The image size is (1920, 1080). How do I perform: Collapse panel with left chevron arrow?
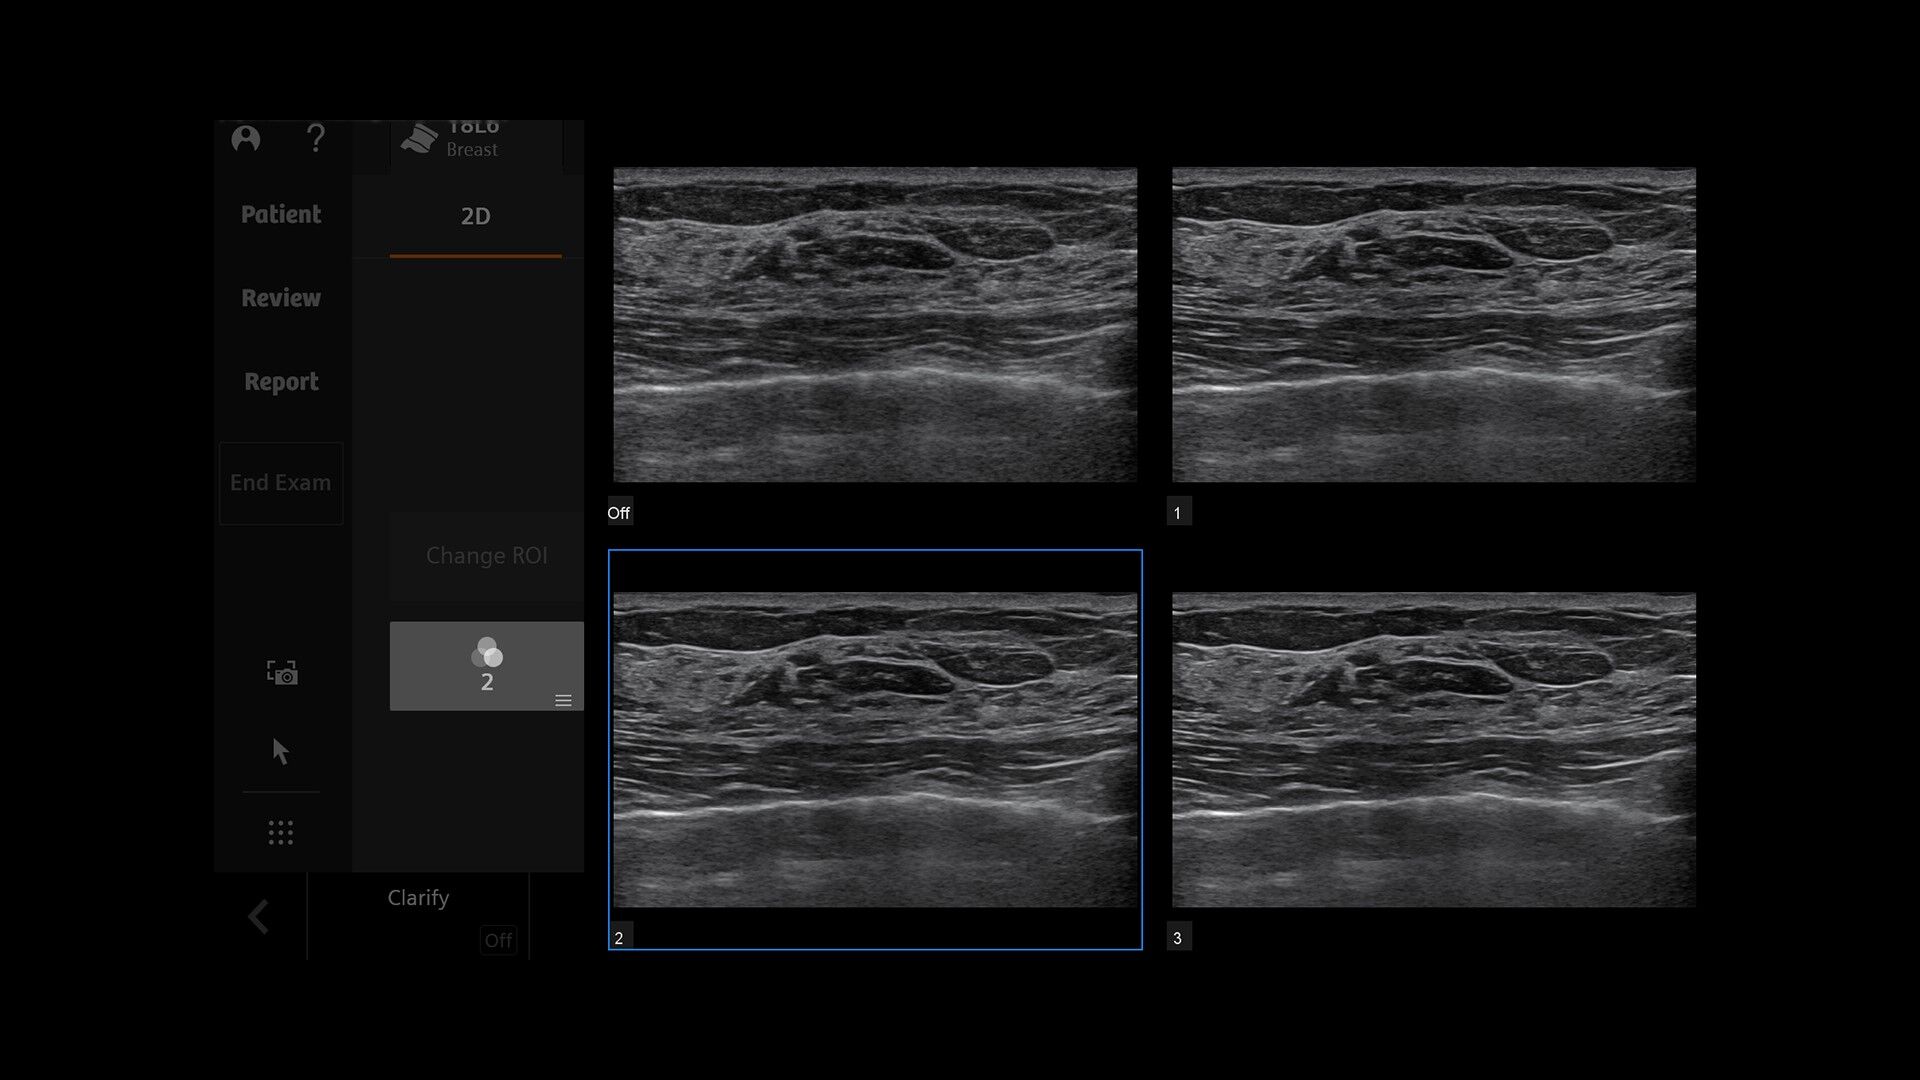[259, 916]
